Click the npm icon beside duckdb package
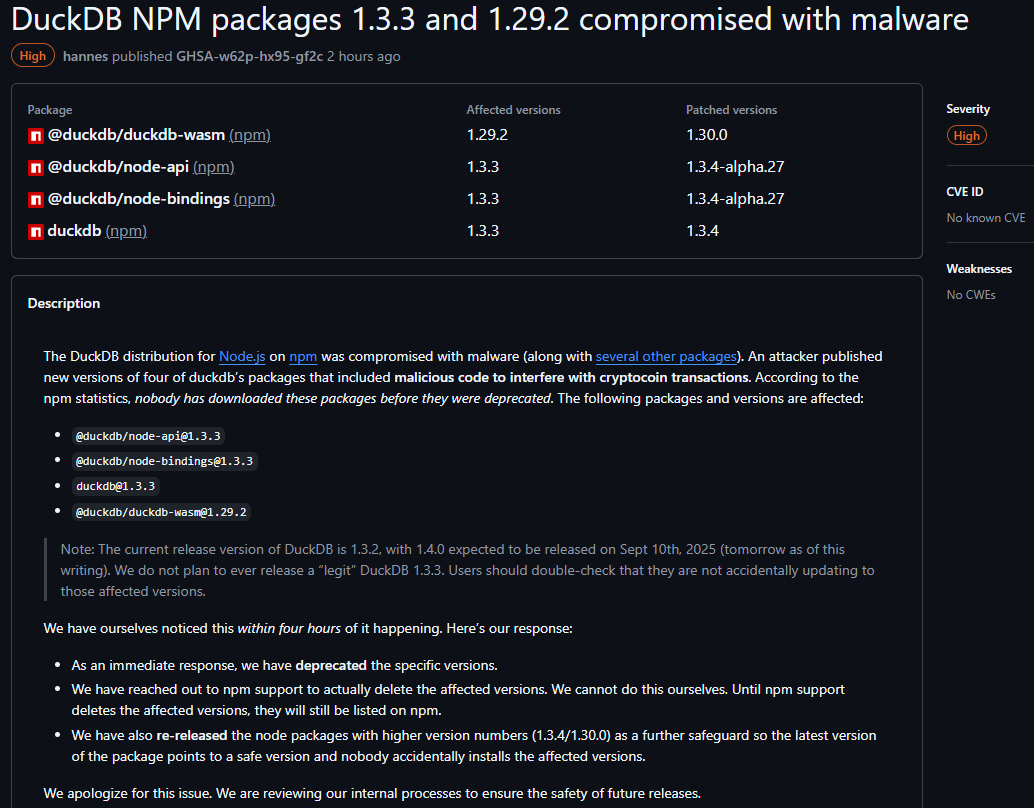The image size is (1034, 808). point(35,231)
